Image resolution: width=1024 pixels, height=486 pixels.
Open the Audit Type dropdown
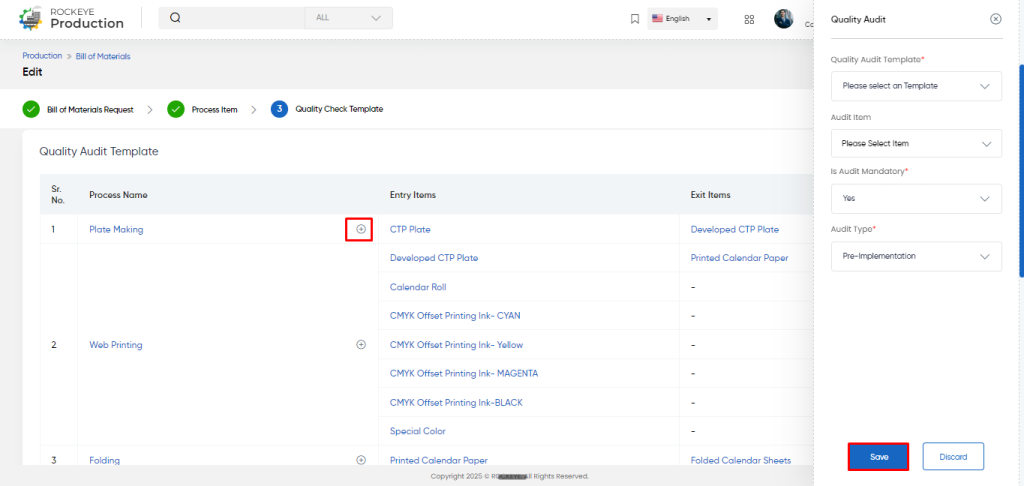(x=916, y=256)
